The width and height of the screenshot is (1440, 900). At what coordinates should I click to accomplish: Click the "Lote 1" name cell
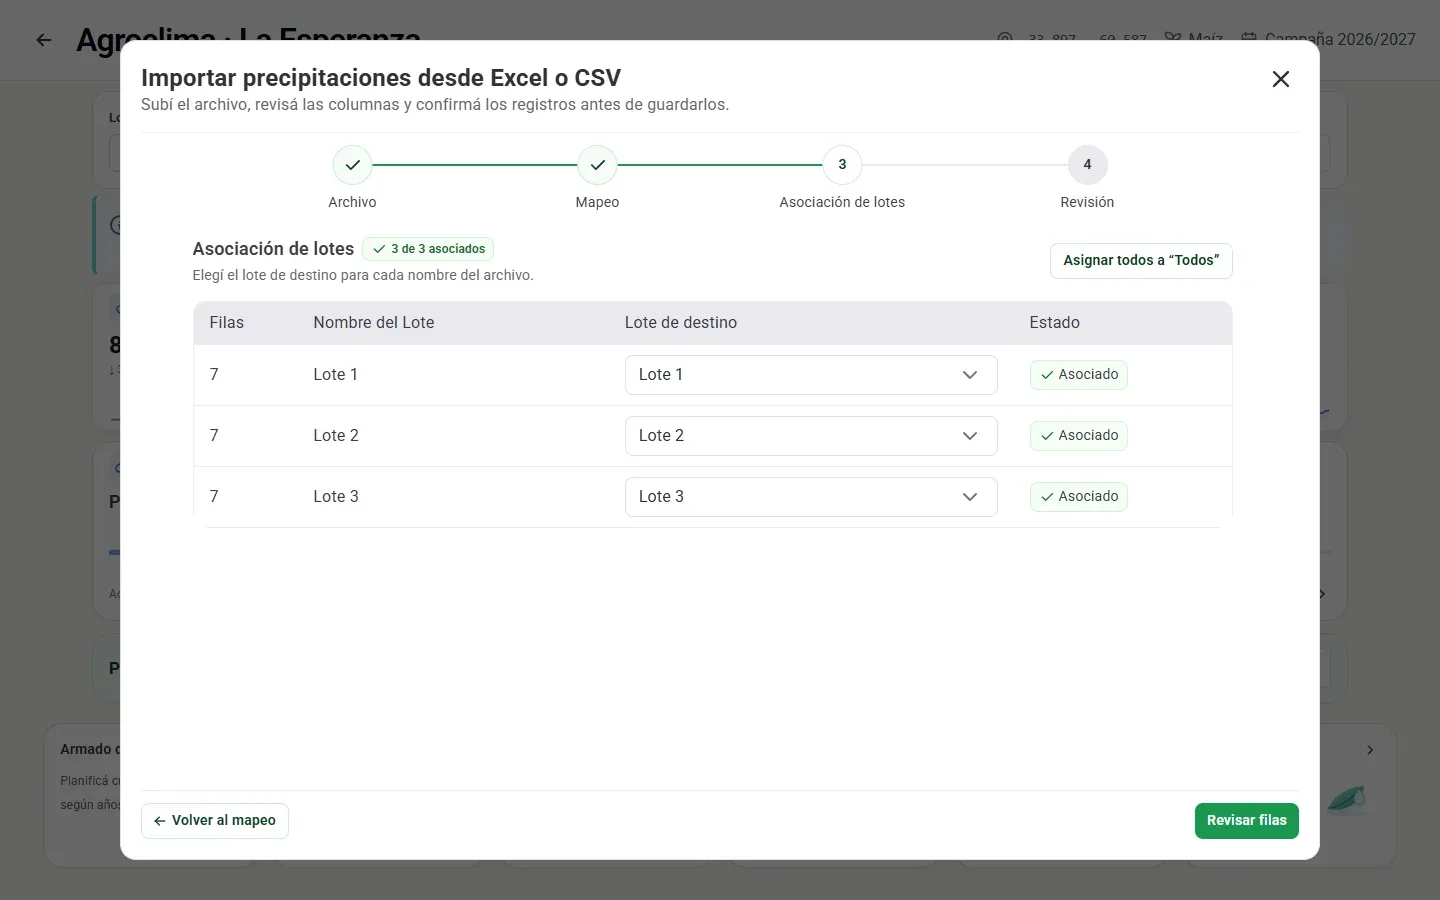pos(336,375)
